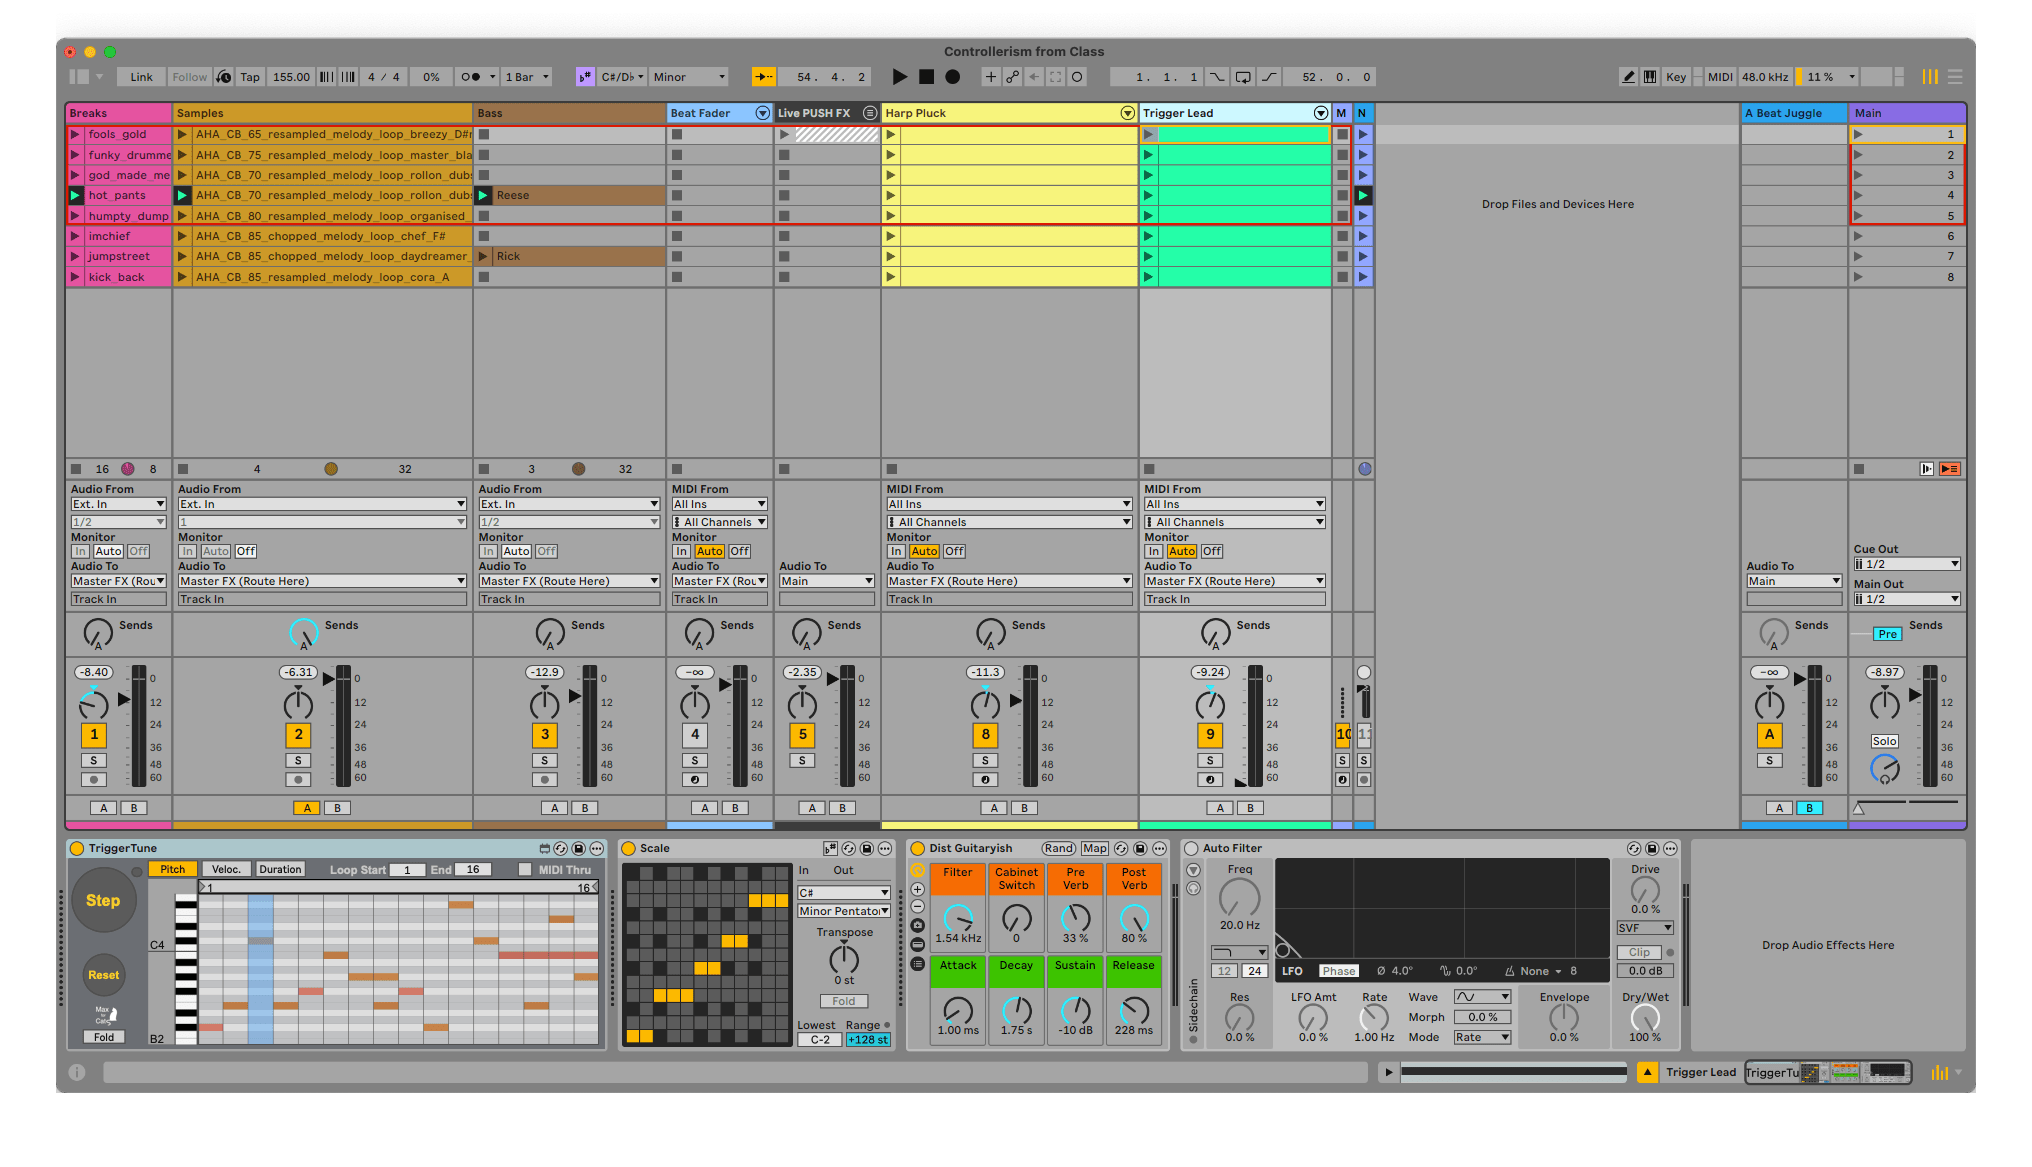Adjust the Auto Filter Freq knob
The image size is (2032, 1167).
(x=1239, y=898)
